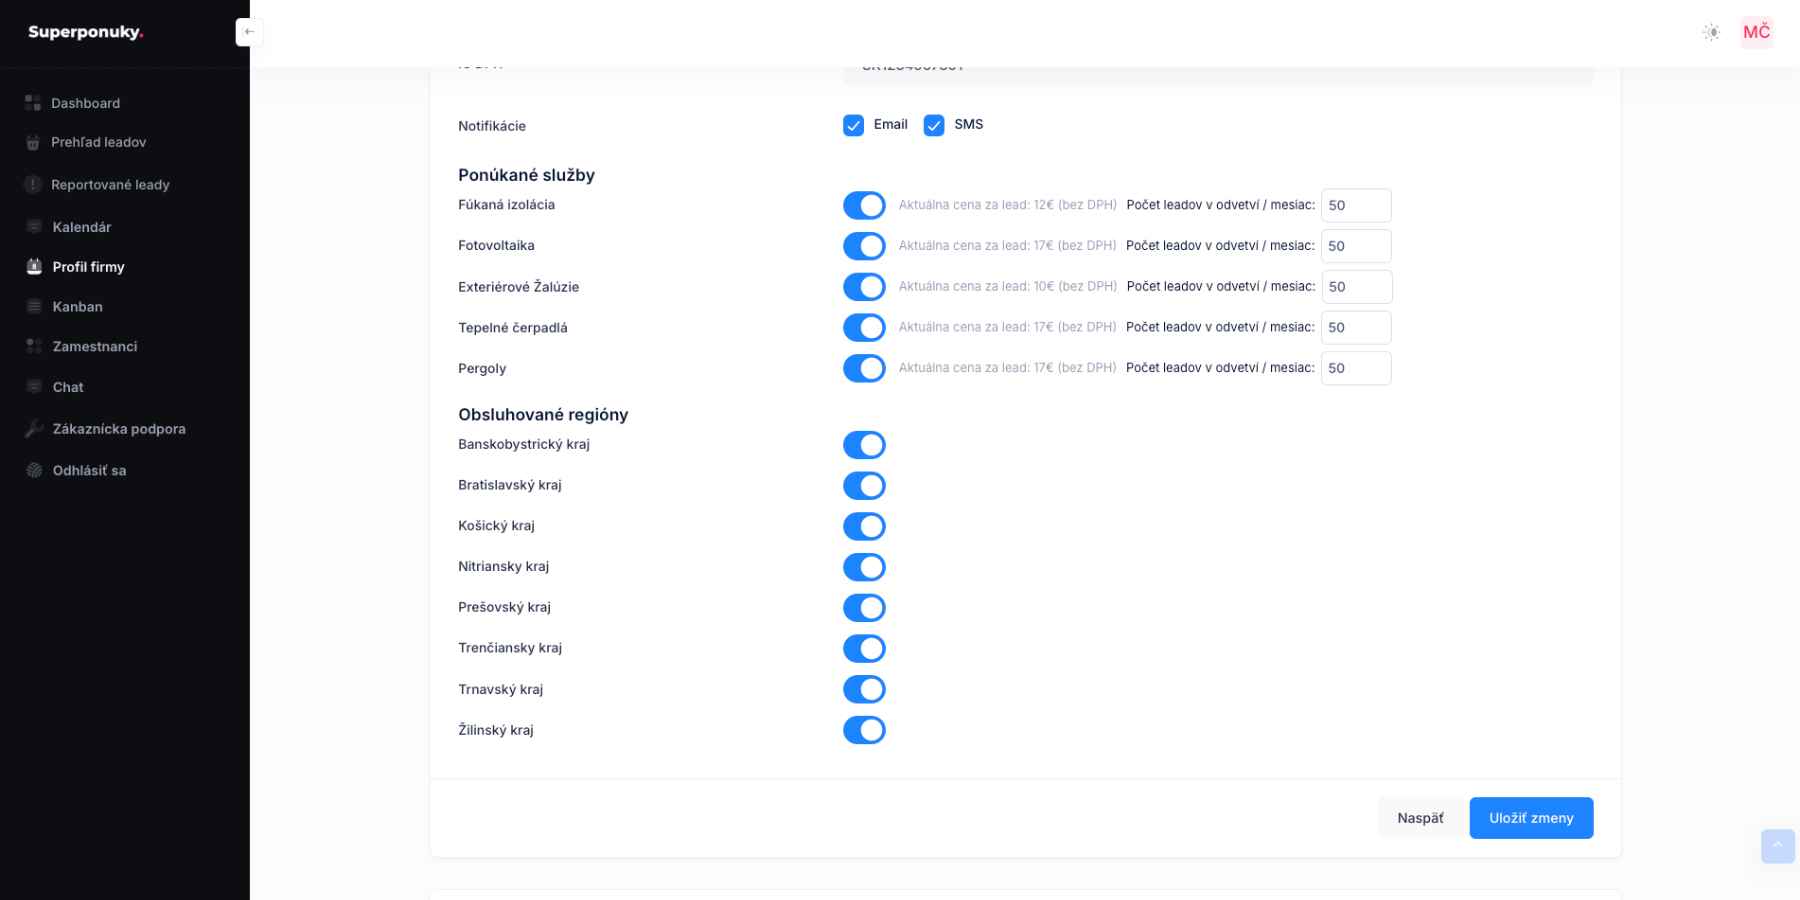Click the Zamestnanci sidebar icon
This screenshot has height=900, width=1800.
coord(34,347)
